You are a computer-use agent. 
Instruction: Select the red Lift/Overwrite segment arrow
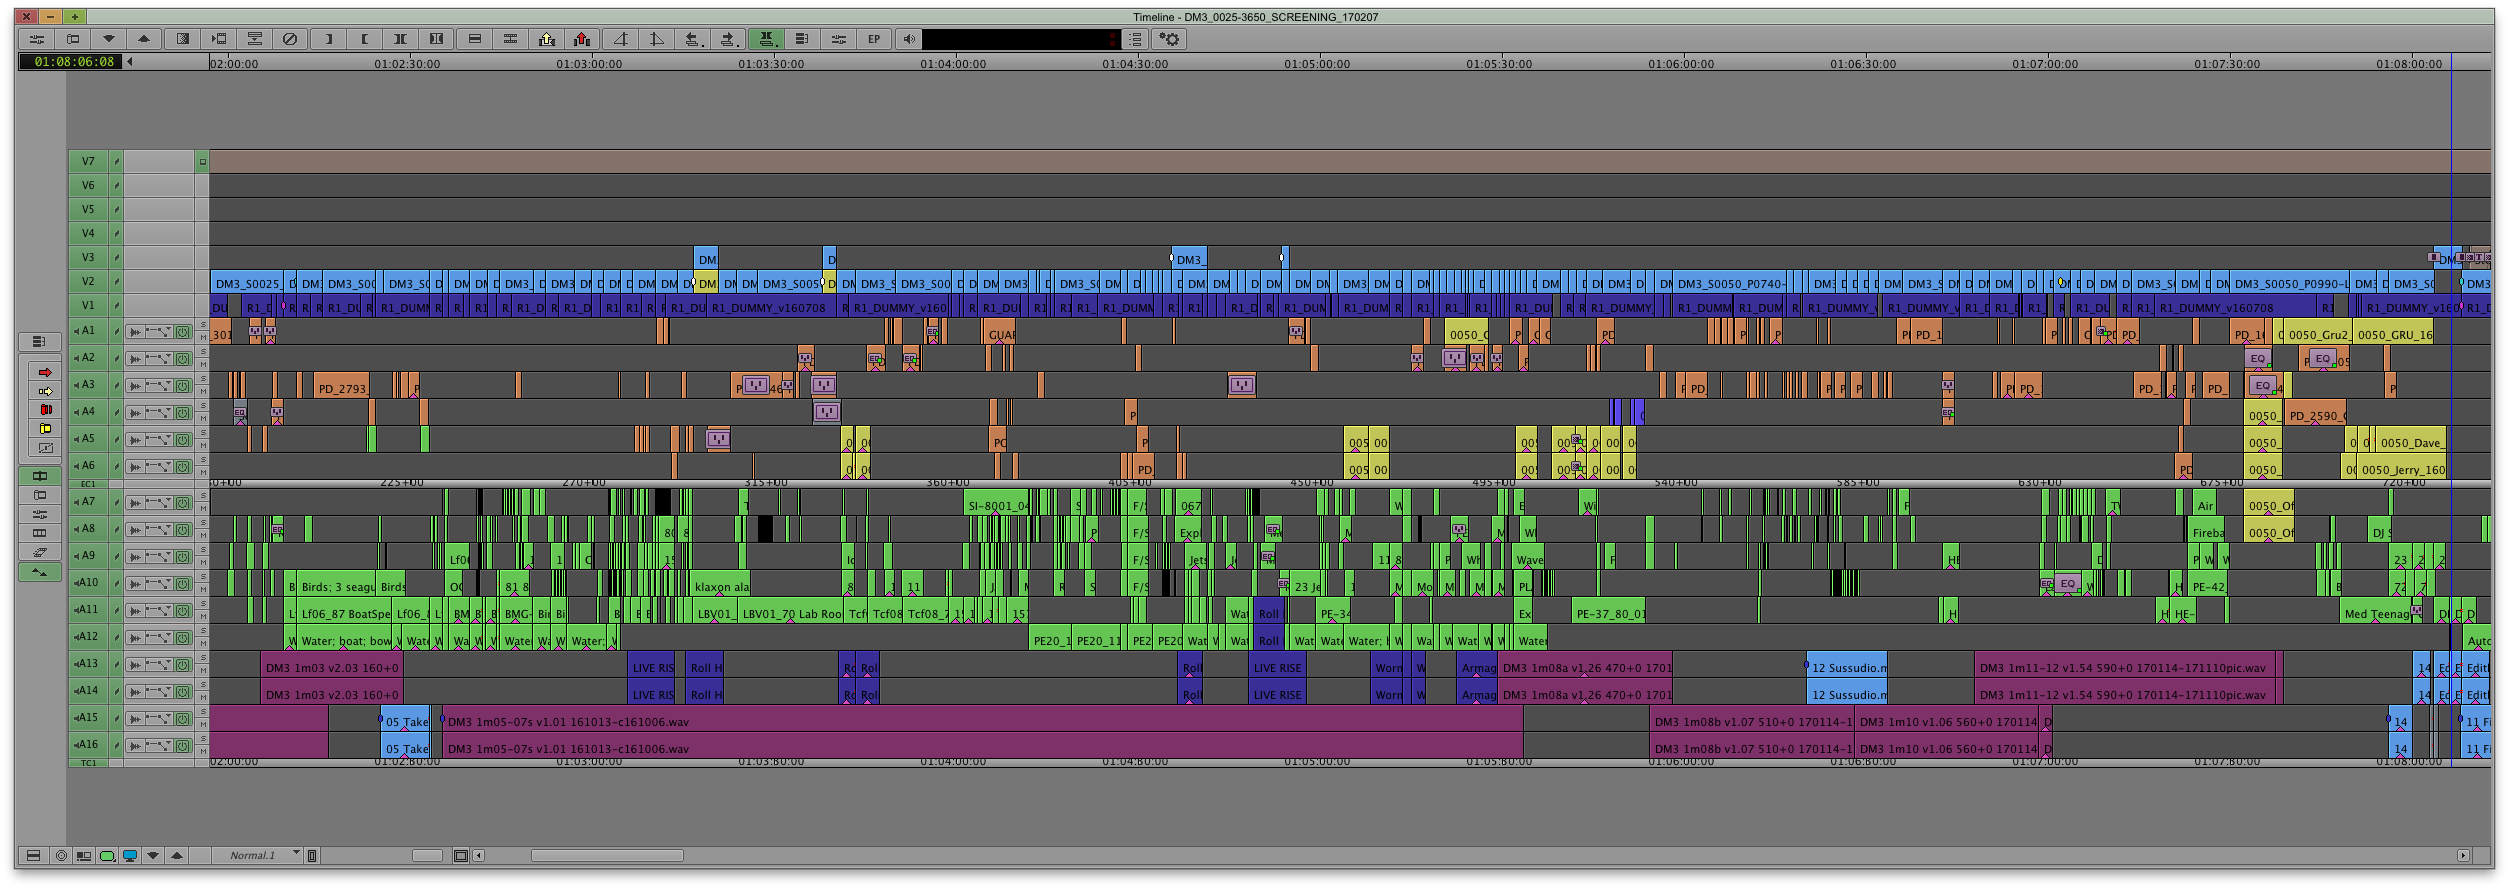click(x=44, y=372)
